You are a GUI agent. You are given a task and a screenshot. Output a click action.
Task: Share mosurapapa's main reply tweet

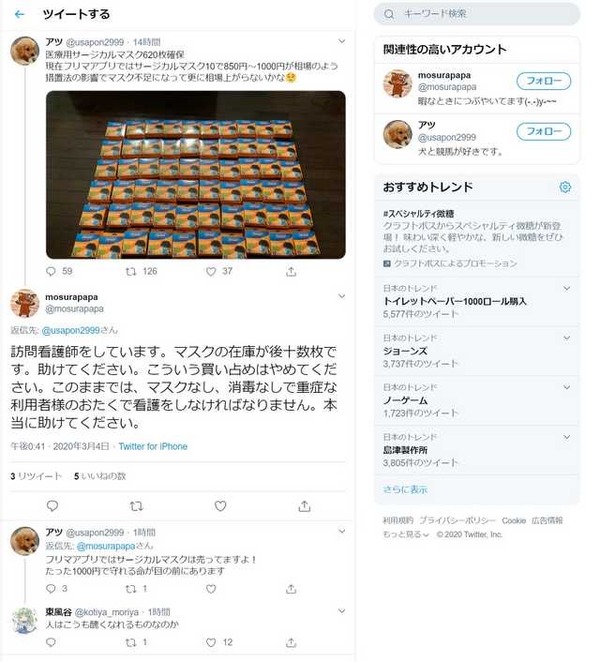[304, 506]
